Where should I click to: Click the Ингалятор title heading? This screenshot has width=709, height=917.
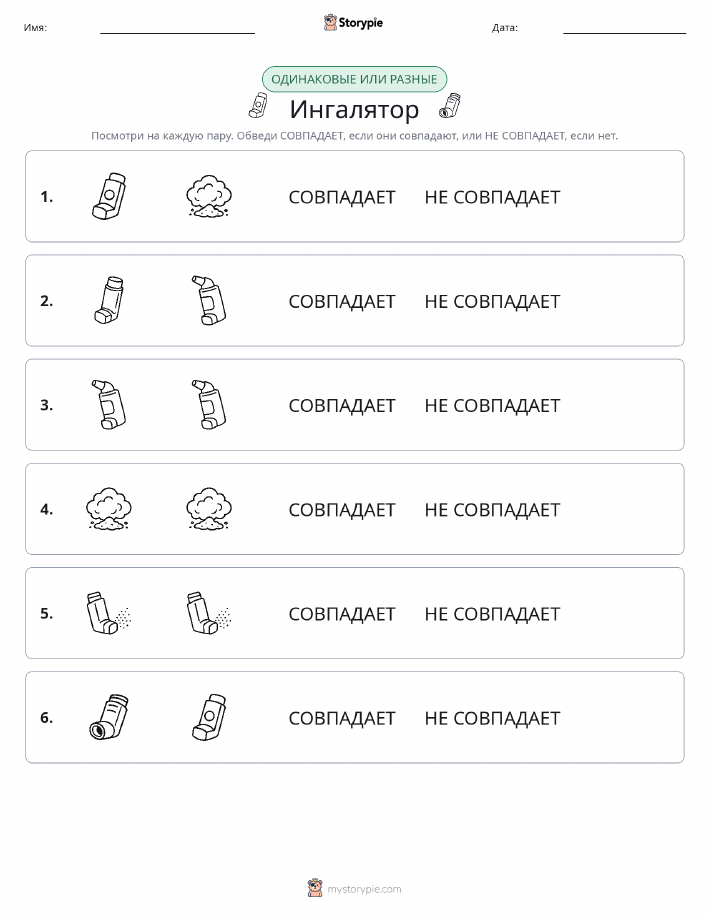coord(354,109)
